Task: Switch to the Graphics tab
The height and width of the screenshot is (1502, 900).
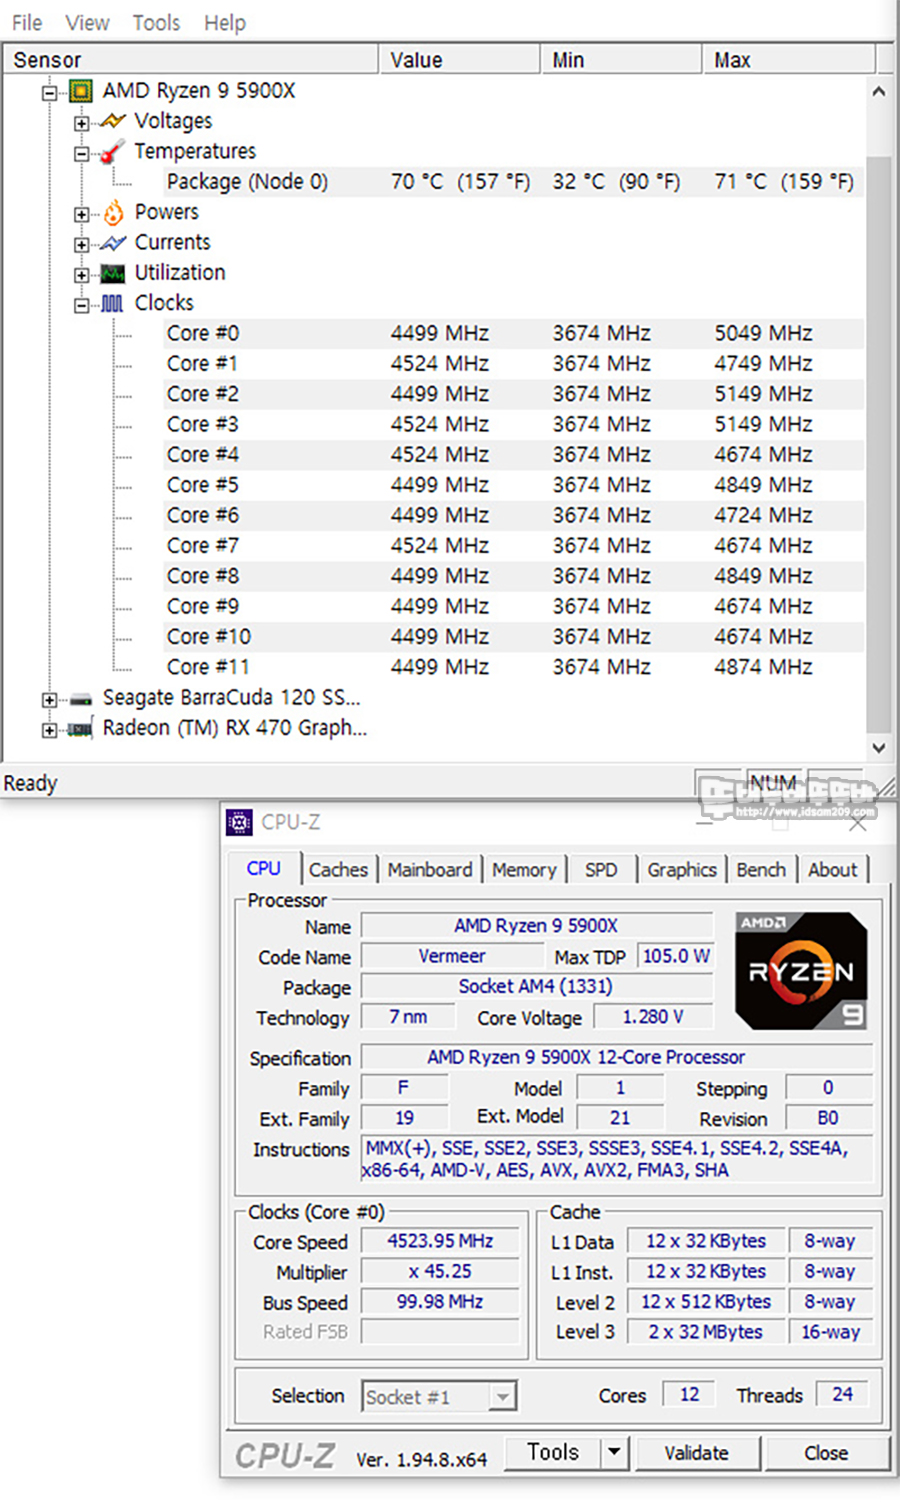Action: click(682, 870)
